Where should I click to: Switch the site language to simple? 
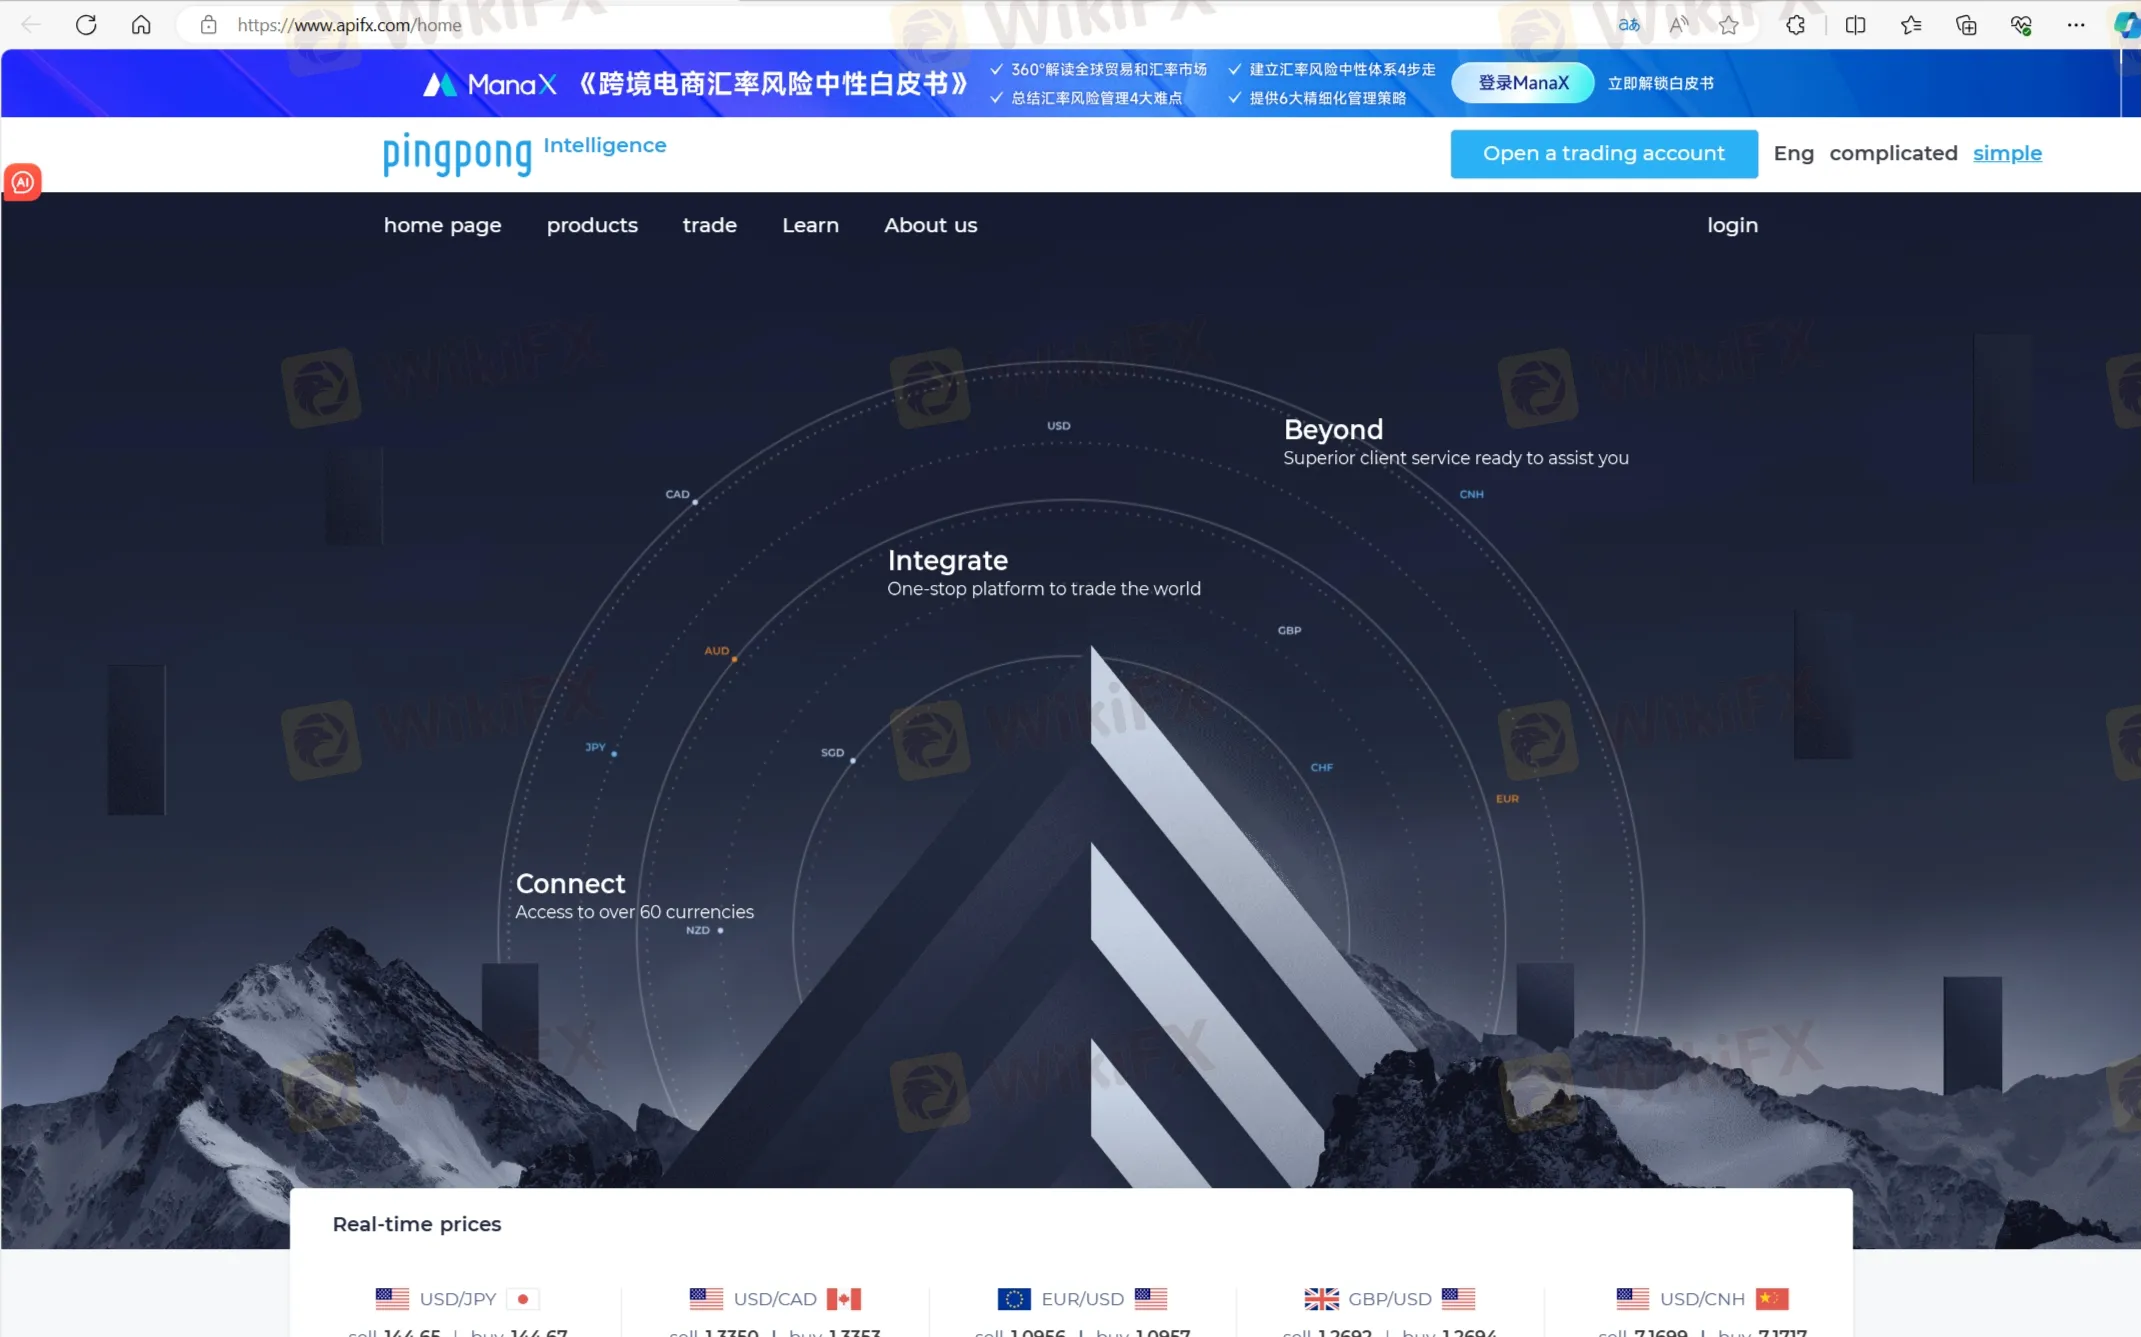pyautogui.click(x=2007, y=153)
